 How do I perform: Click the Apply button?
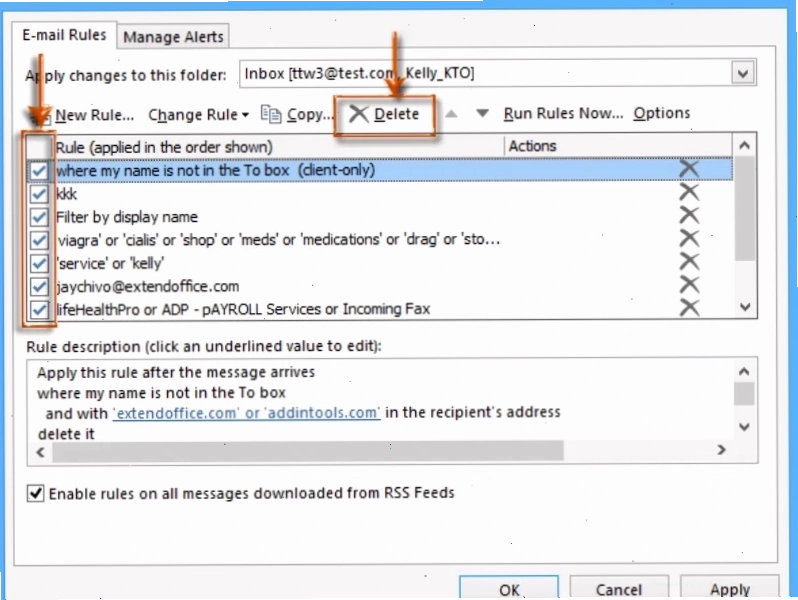[730, 589]
